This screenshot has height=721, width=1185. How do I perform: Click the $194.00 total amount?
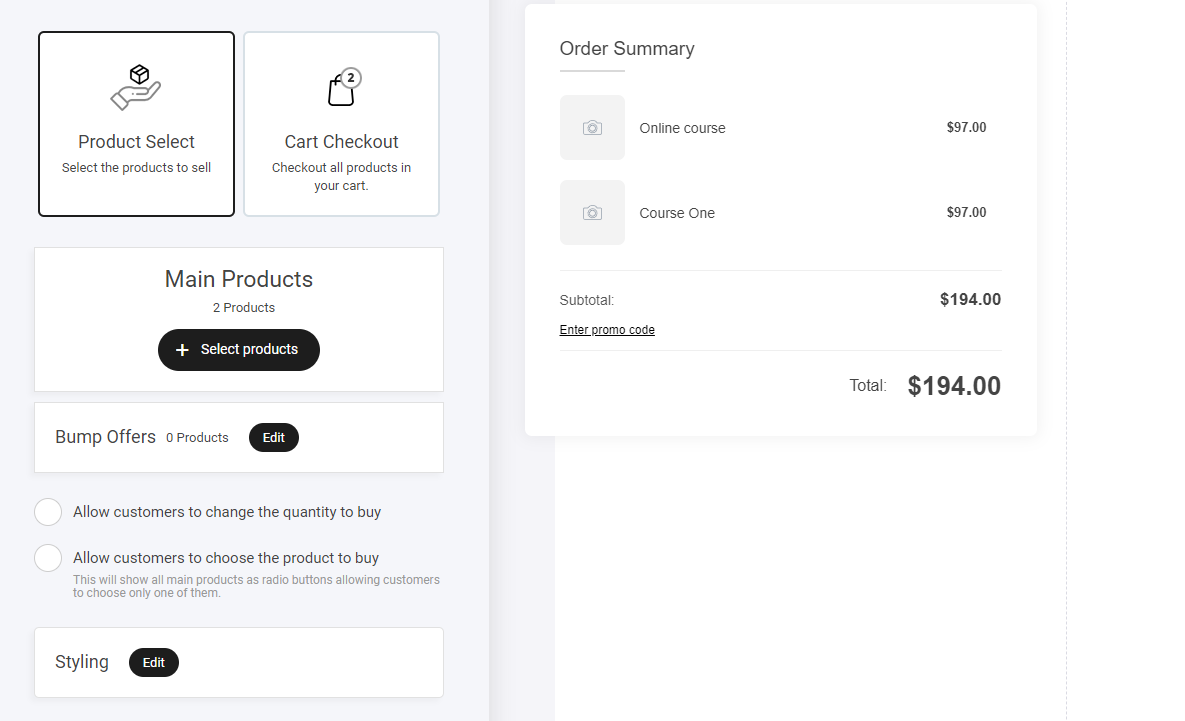click(953, 386)
